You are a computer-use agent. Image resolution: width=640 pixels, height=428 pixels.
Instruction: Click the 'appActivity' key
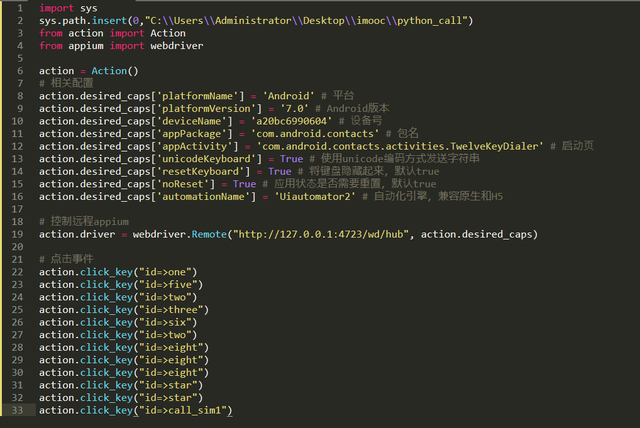[194, 146]
